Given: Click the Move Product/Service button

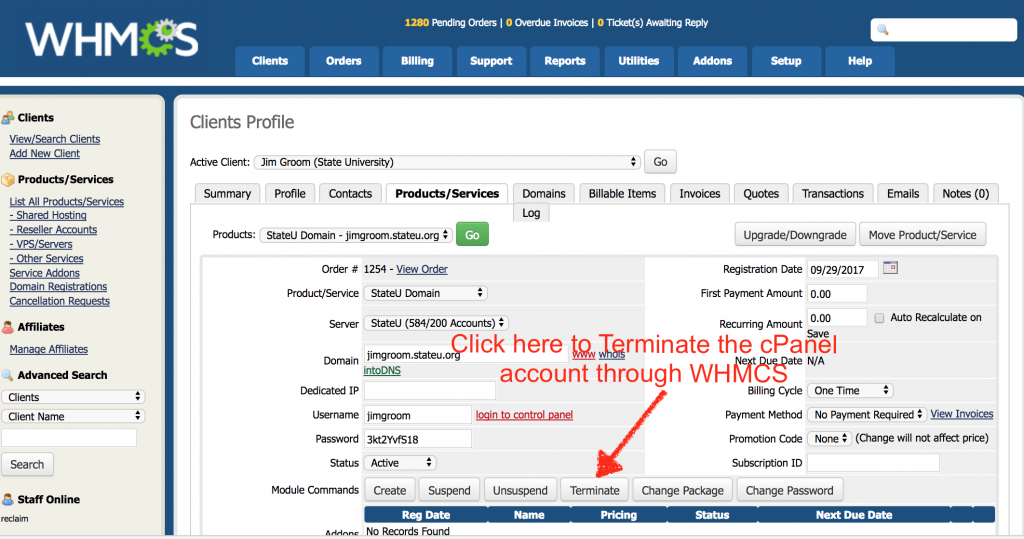Looking at the screenshot, I should (922, 235).
